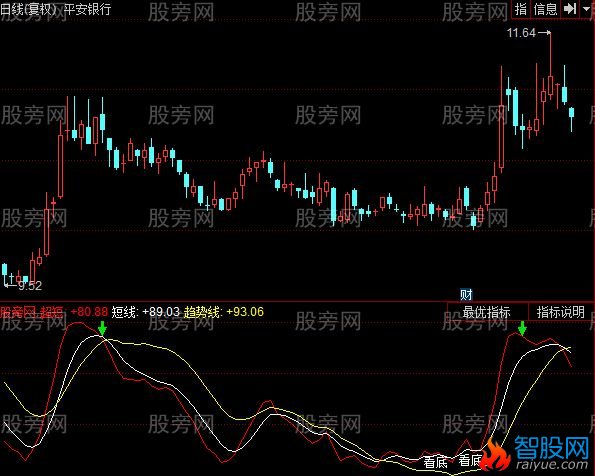595x476 pixels.
Task: Click the low price label 9.52
Action: (x=30, y=285)
